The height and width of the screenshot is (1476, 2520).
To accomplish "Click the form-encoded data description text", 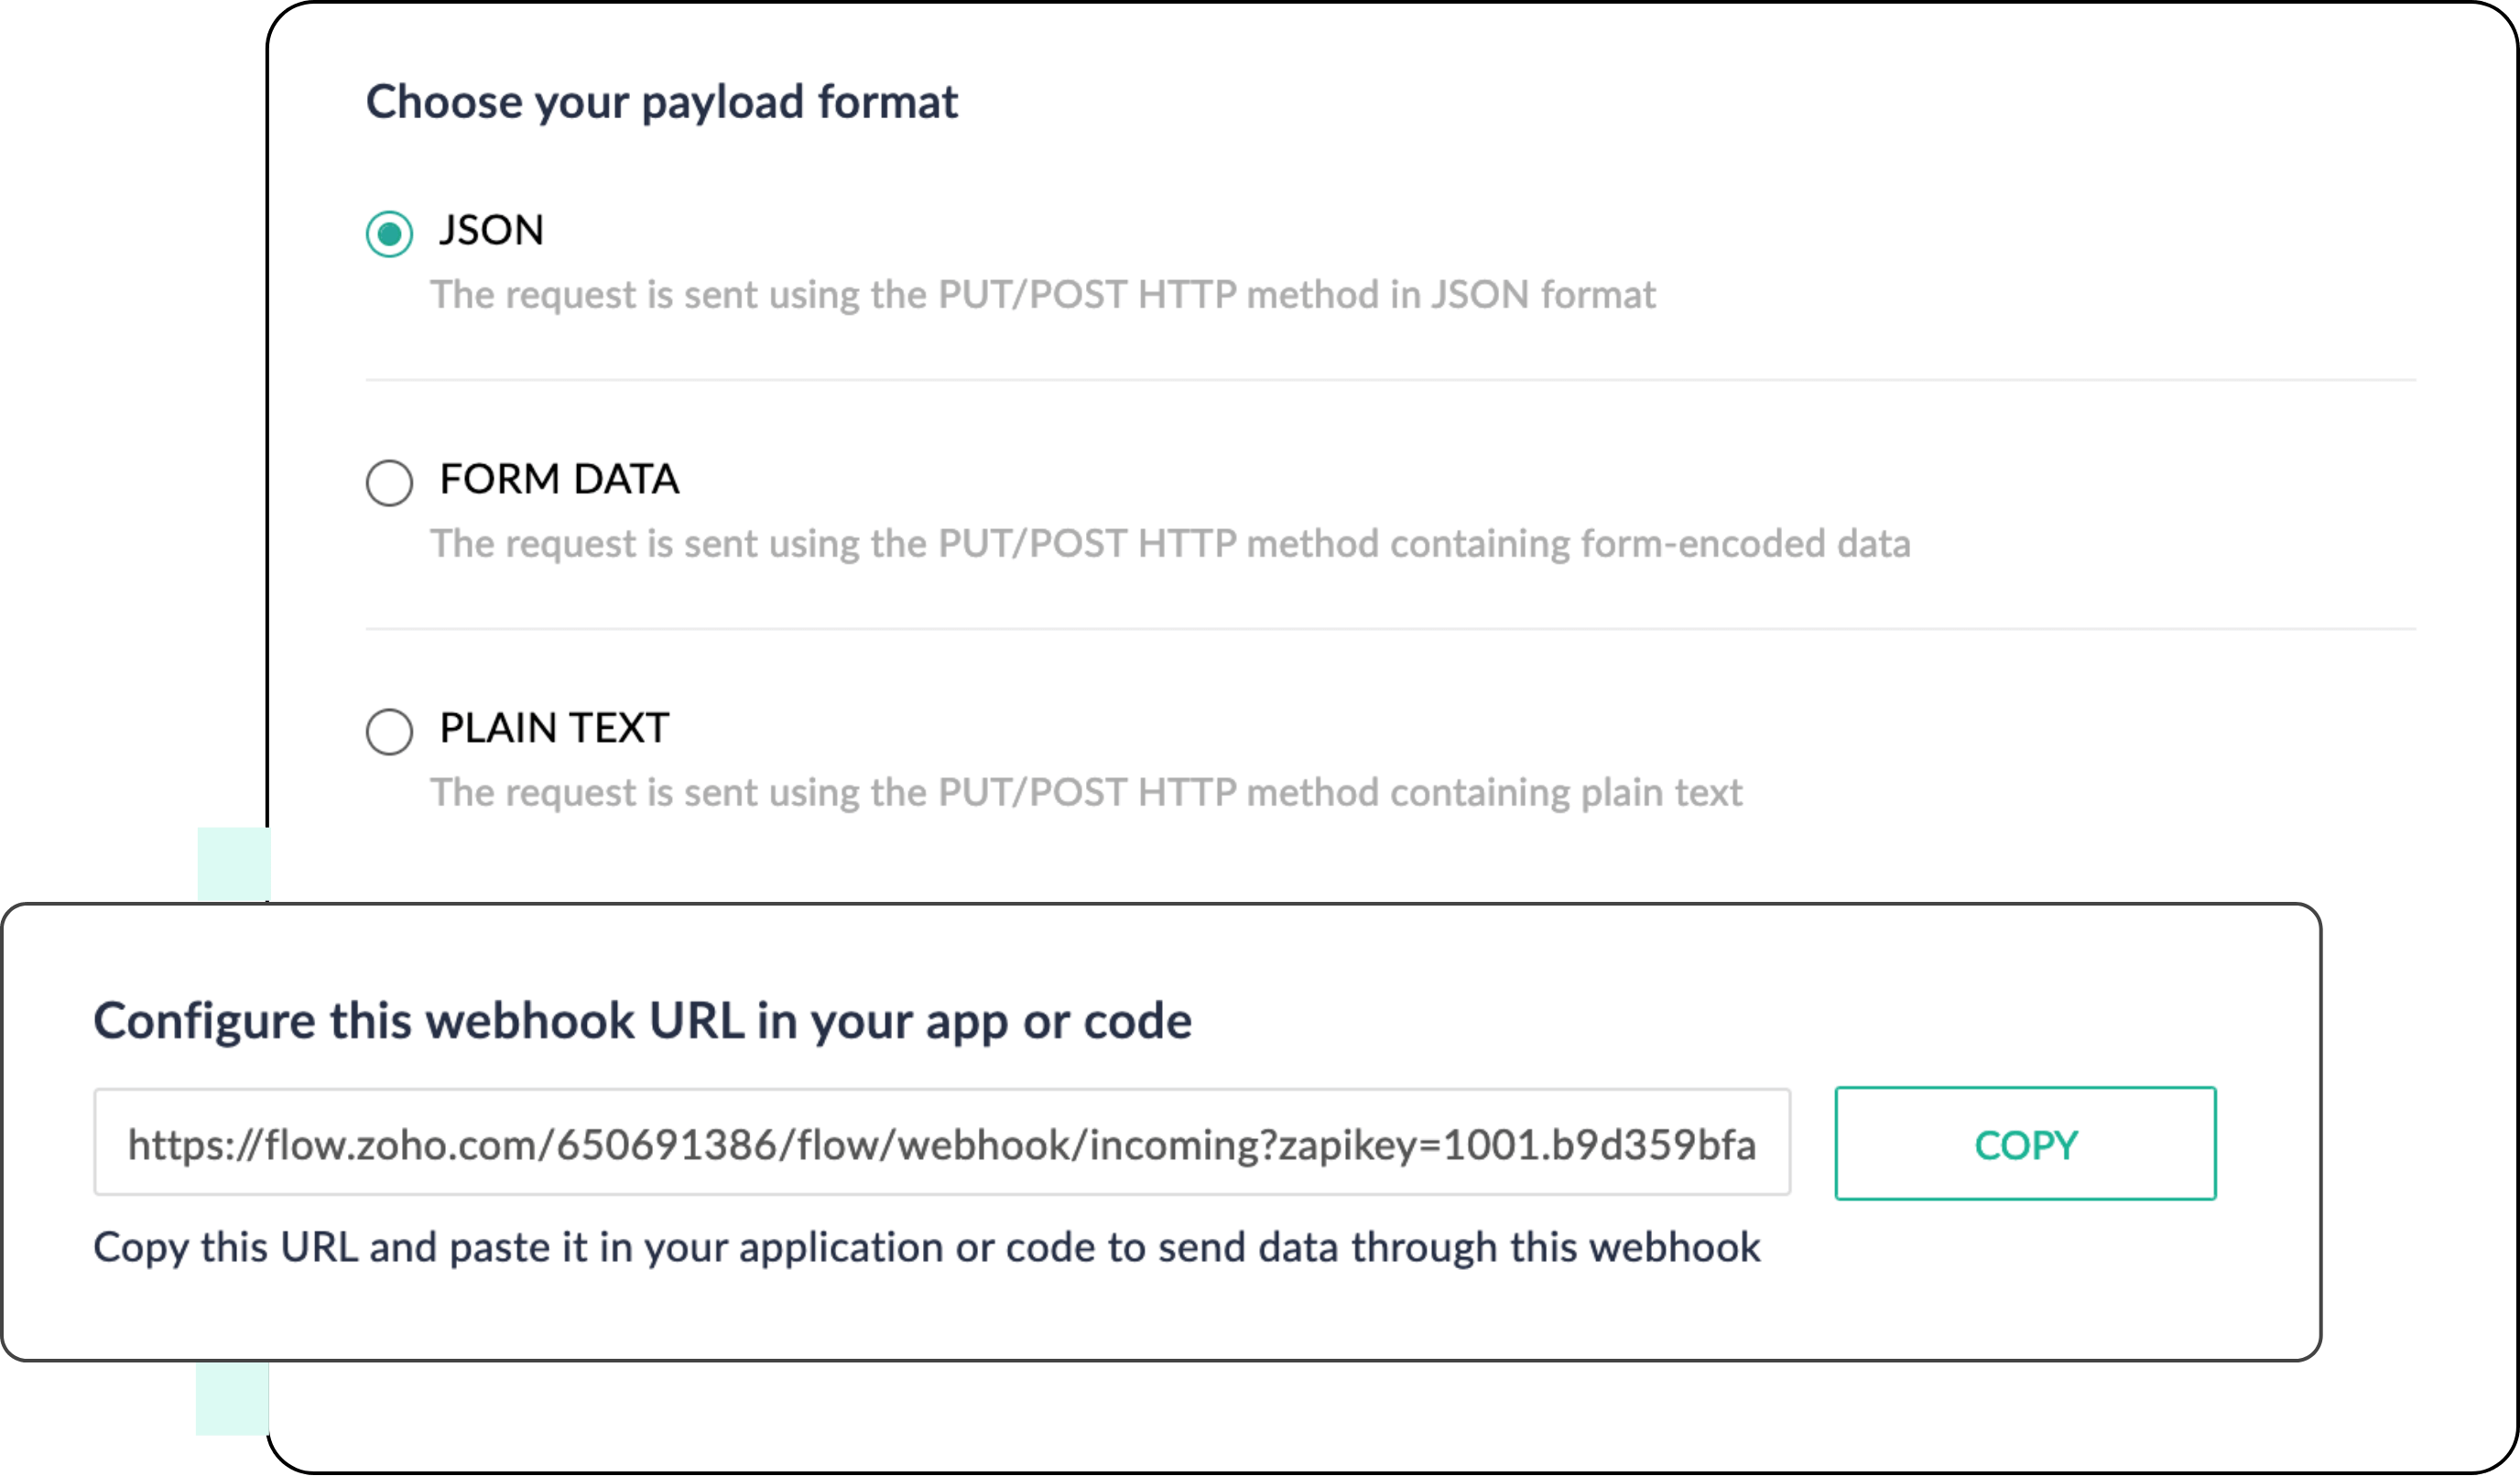I will [x=1170, y=544].
